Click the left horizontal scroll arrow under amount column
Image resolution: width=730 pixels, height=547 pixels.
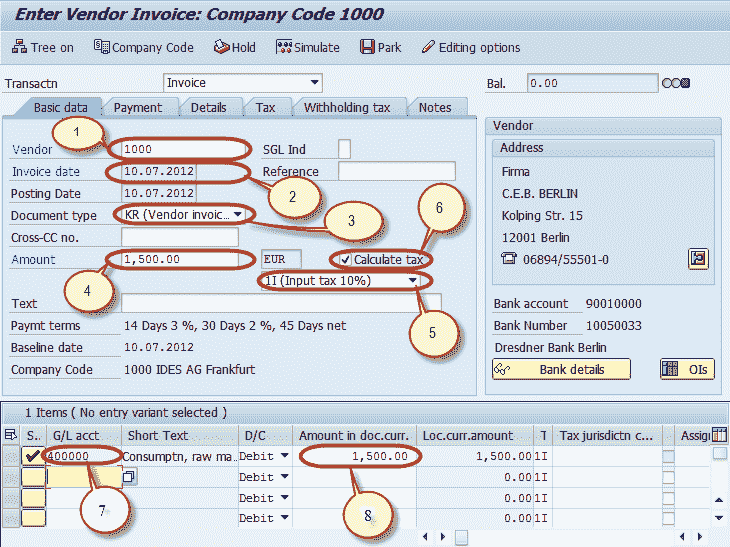click(x=425, y=537)
